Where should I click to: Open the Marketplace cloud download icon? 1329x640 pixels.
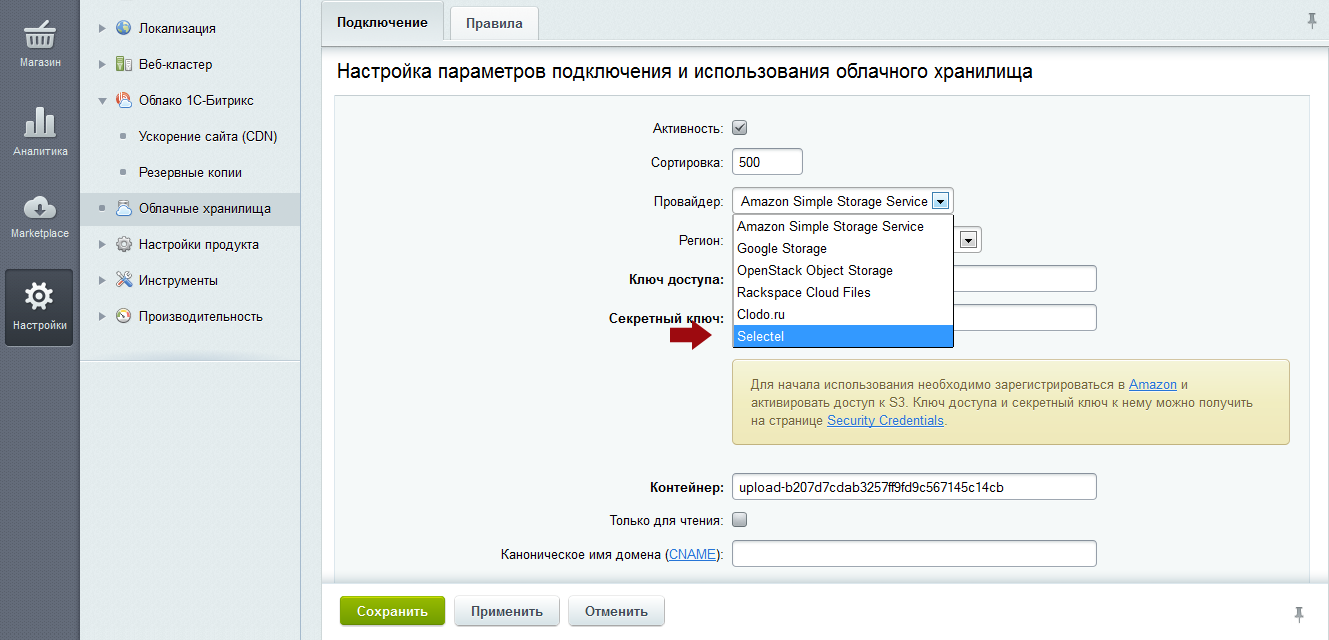coord(39,208)
